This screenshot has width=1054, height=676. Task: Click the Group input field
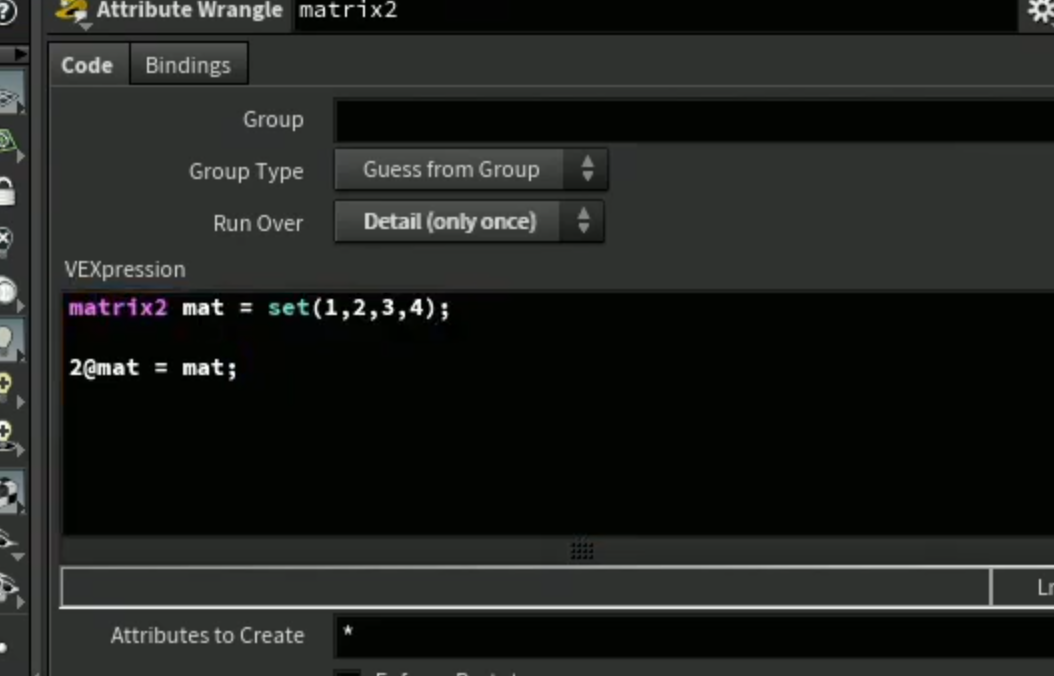click(694, 120)
